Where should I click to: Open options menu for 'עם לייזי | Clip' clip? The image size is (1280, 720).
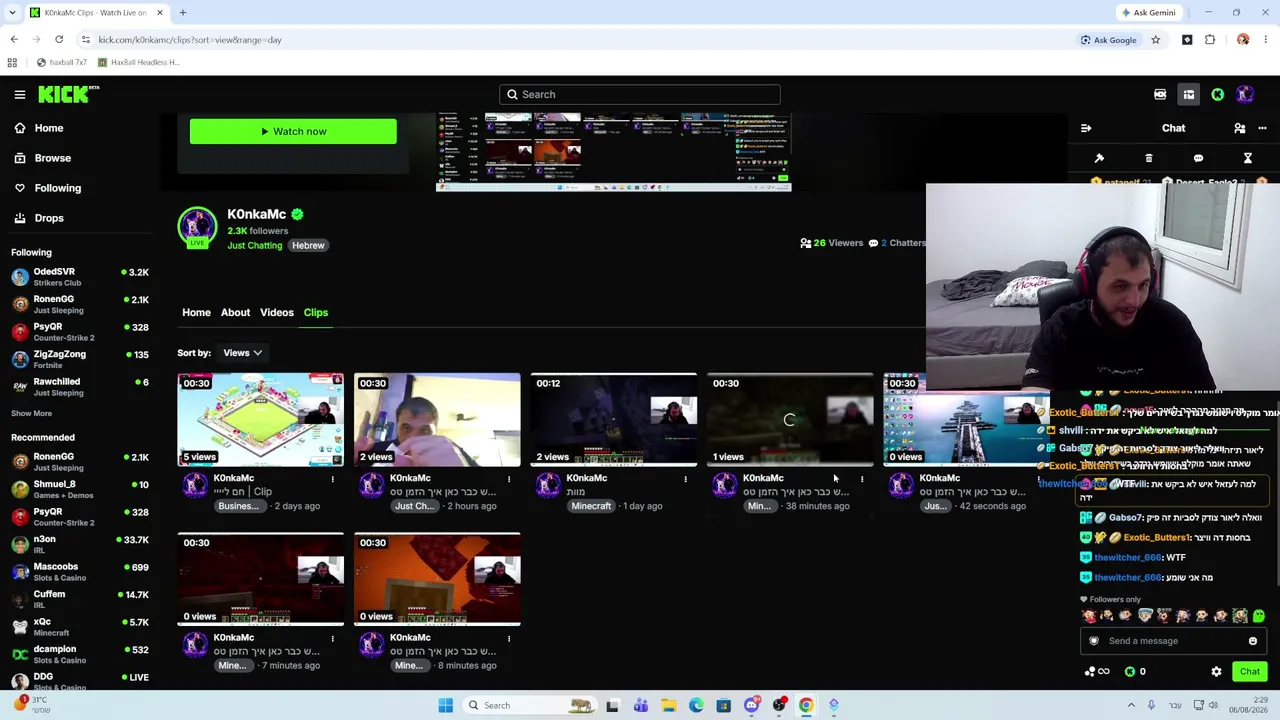(x=333, y=479)
